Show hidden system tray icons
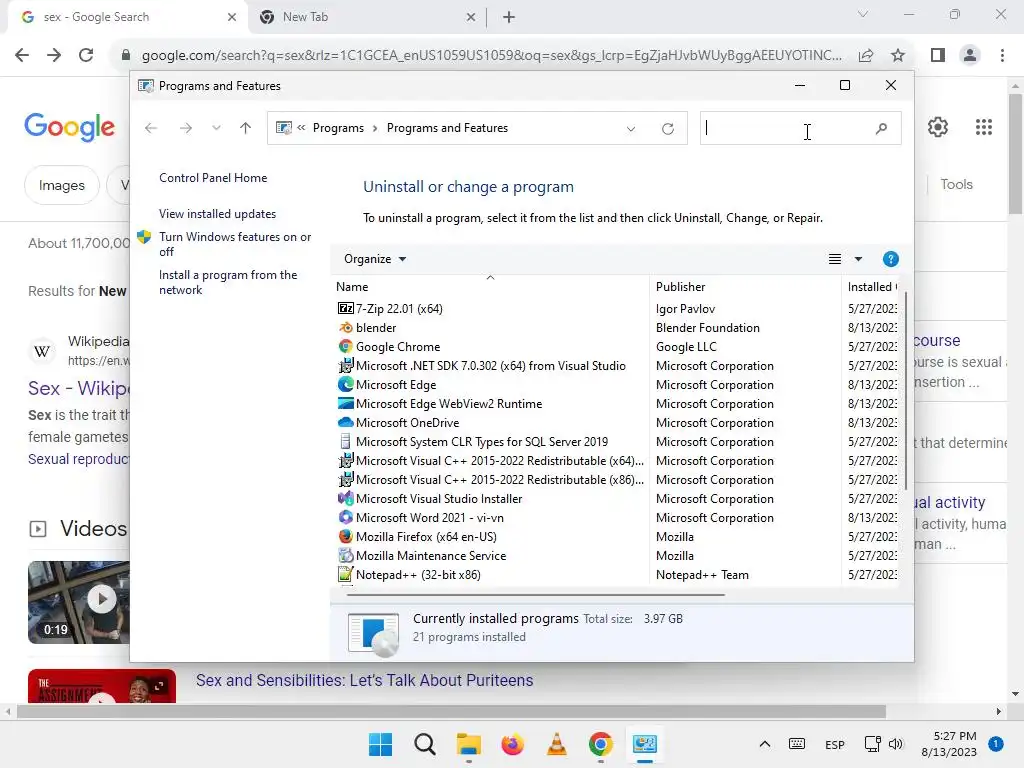 pyautogui.click(x=765, y=744)
